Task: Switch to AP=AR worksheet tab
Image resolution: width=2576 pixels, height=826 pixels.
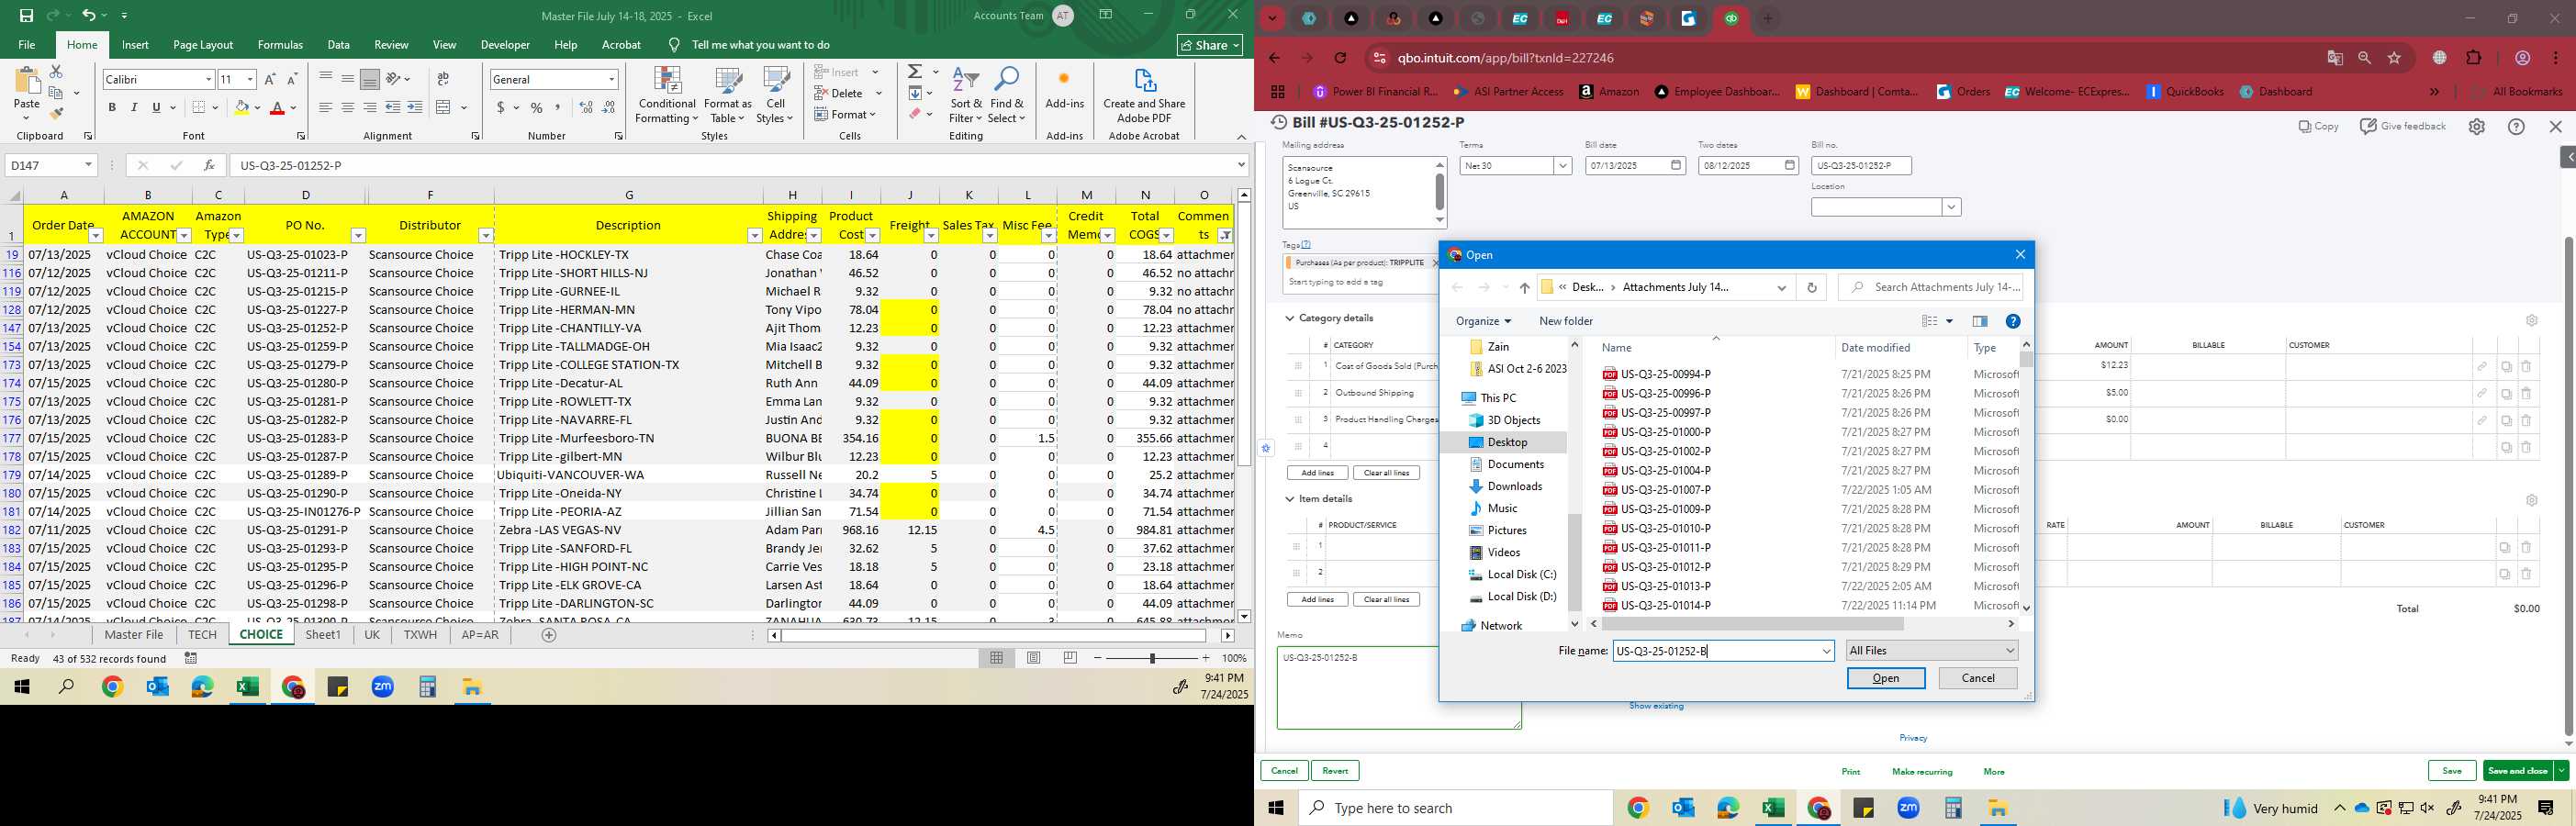Action: (480, 635)
